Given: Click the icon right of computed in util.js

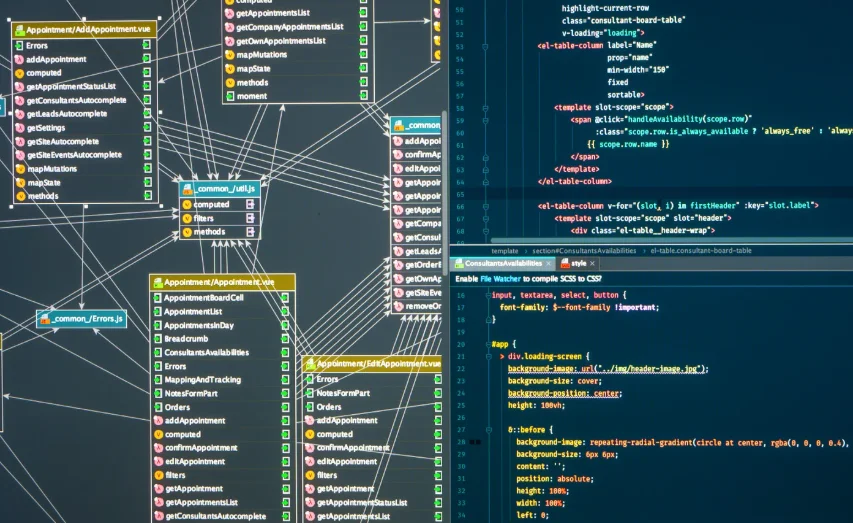Looking at the screenshot, I should 250,204.
